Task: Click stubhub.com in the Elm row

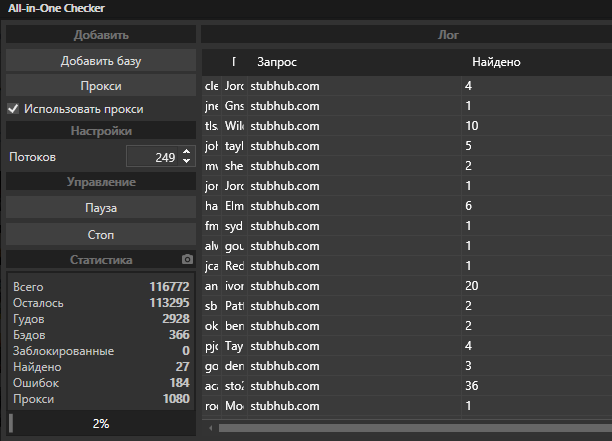Action: [x=285, y=206]
